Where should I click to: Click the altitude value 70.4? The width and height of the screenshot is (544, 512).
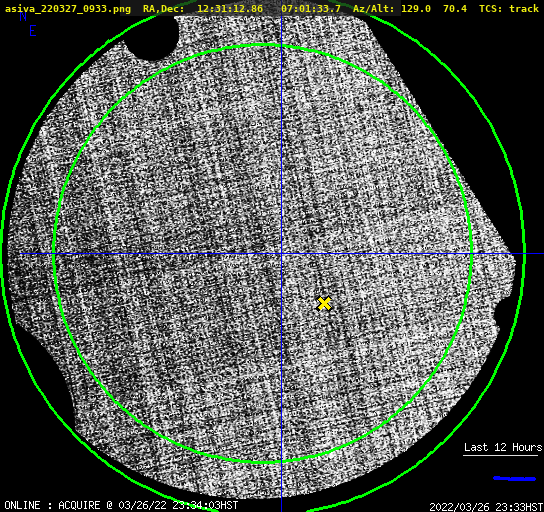click(455, 8)
